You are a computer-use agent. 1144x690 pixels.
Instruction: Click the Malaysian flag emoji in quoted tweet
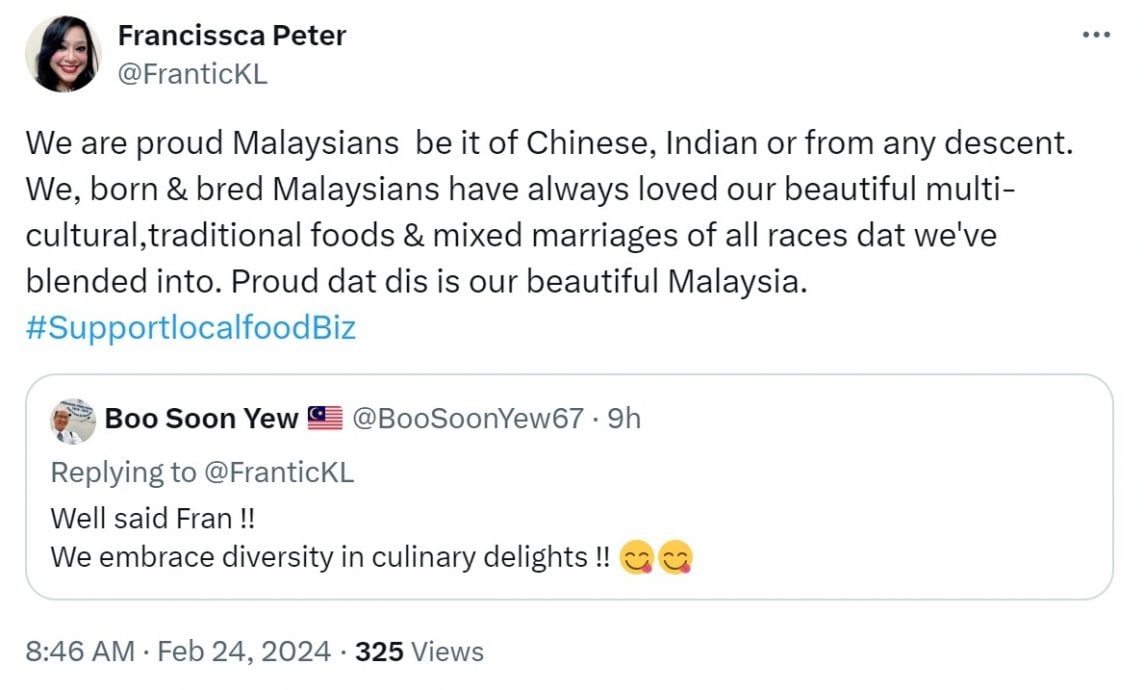323,419
